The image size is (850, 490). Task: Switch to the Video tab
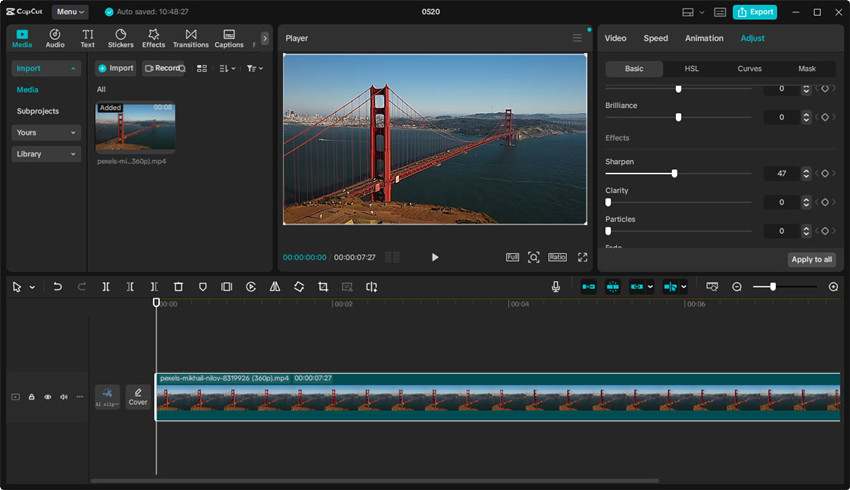coord(615,38)
